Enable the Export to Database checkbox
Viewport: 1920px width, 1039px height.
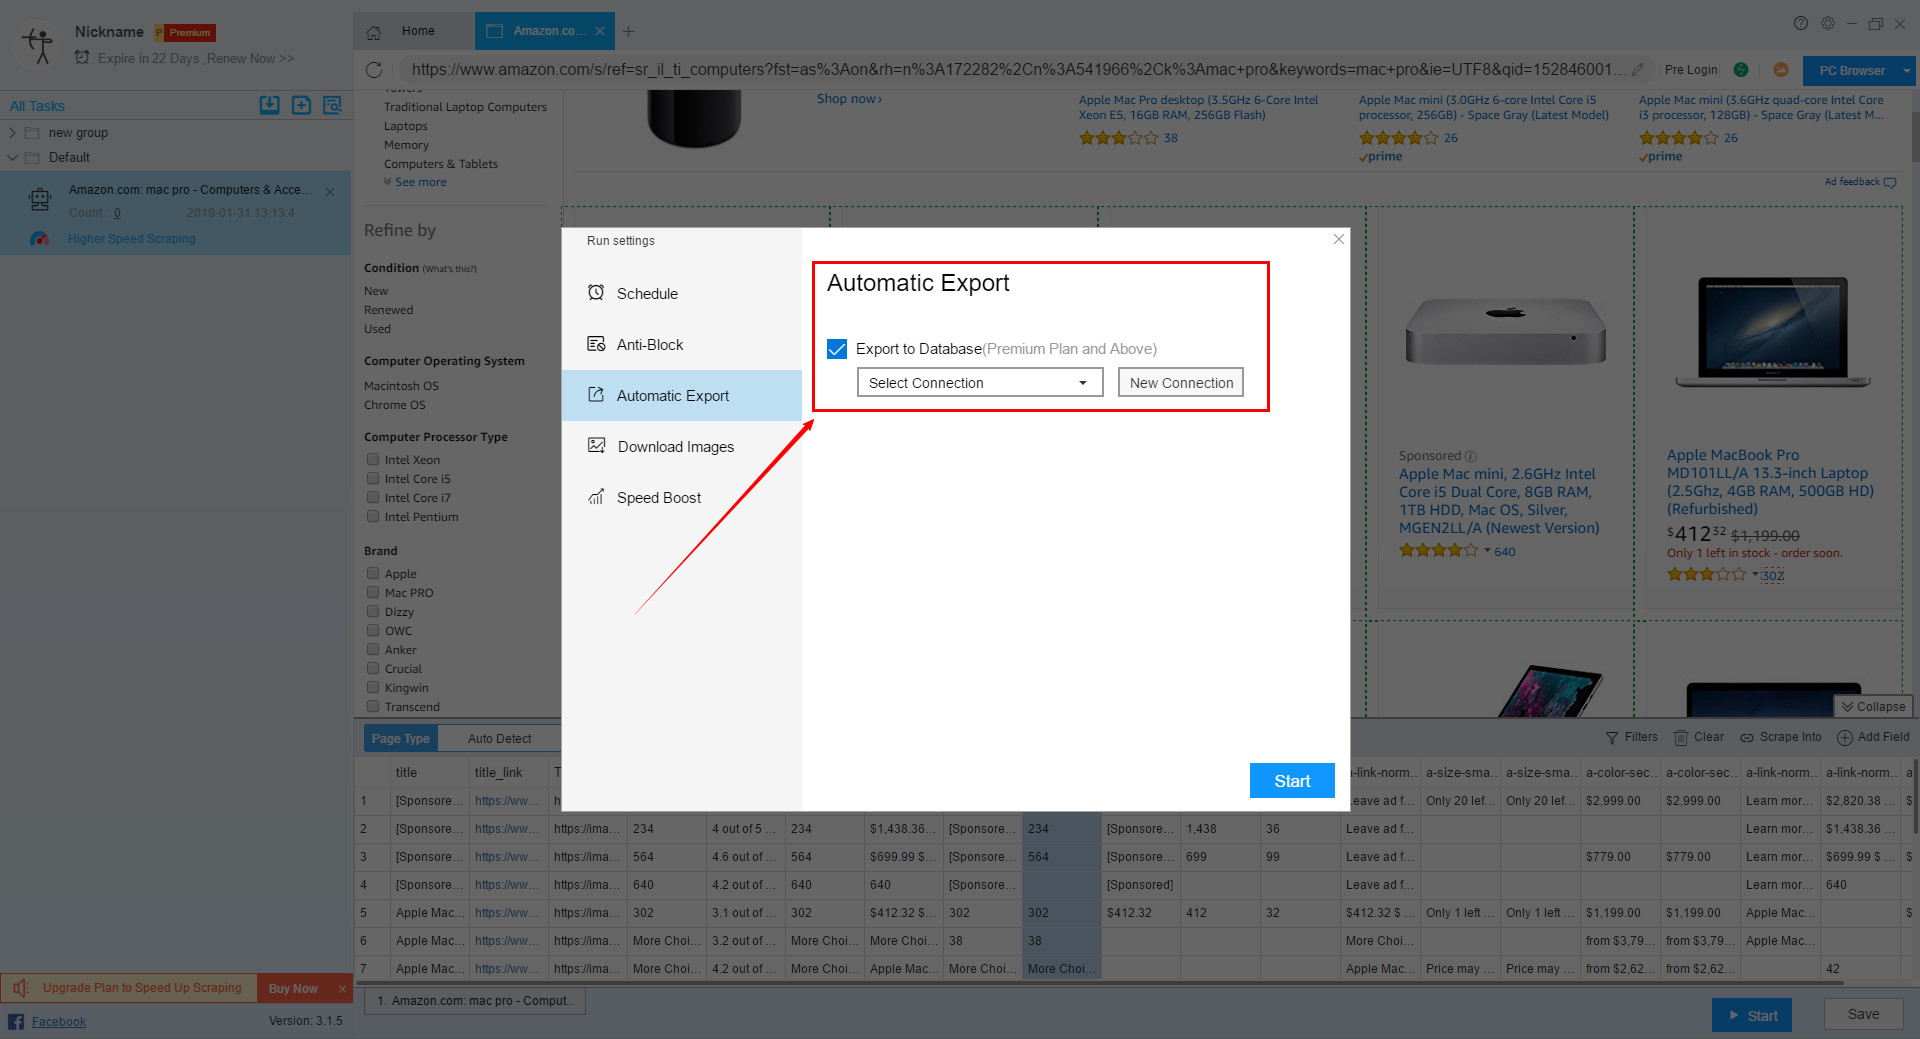pyautogui.click(x=837, y=349)
